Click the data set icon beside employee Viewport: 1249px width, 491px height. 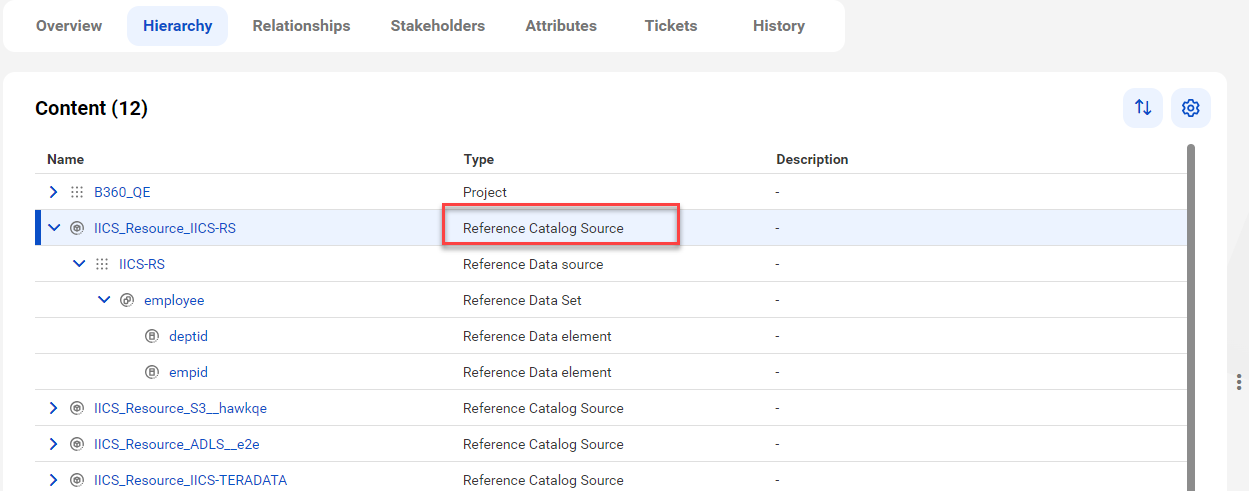coord(127,300)
